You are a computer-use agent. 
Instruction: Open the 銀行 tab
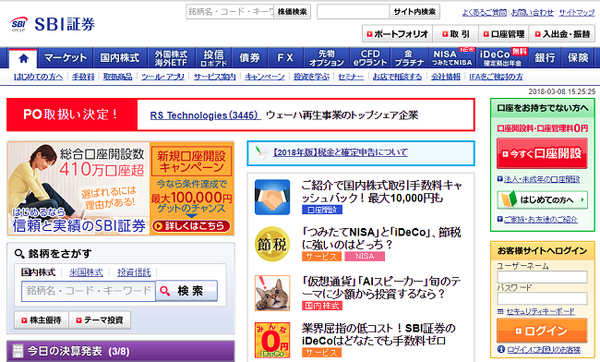tap(545, 58)
